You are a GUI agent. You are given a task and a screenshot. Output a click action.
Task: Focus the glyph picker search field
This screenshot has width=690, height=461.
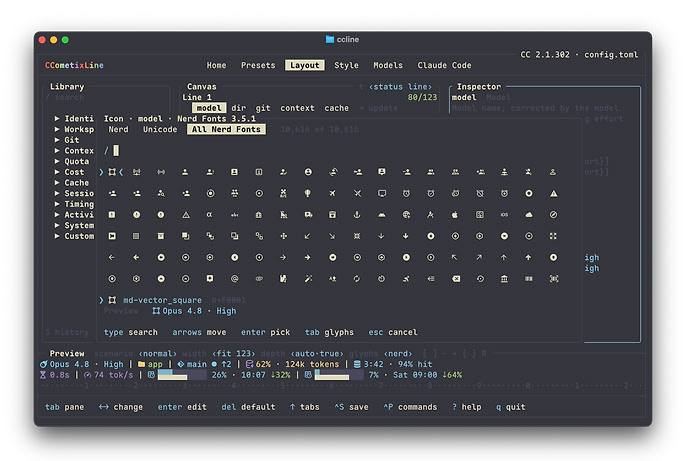pyautogui.click(x=339, y=151)
